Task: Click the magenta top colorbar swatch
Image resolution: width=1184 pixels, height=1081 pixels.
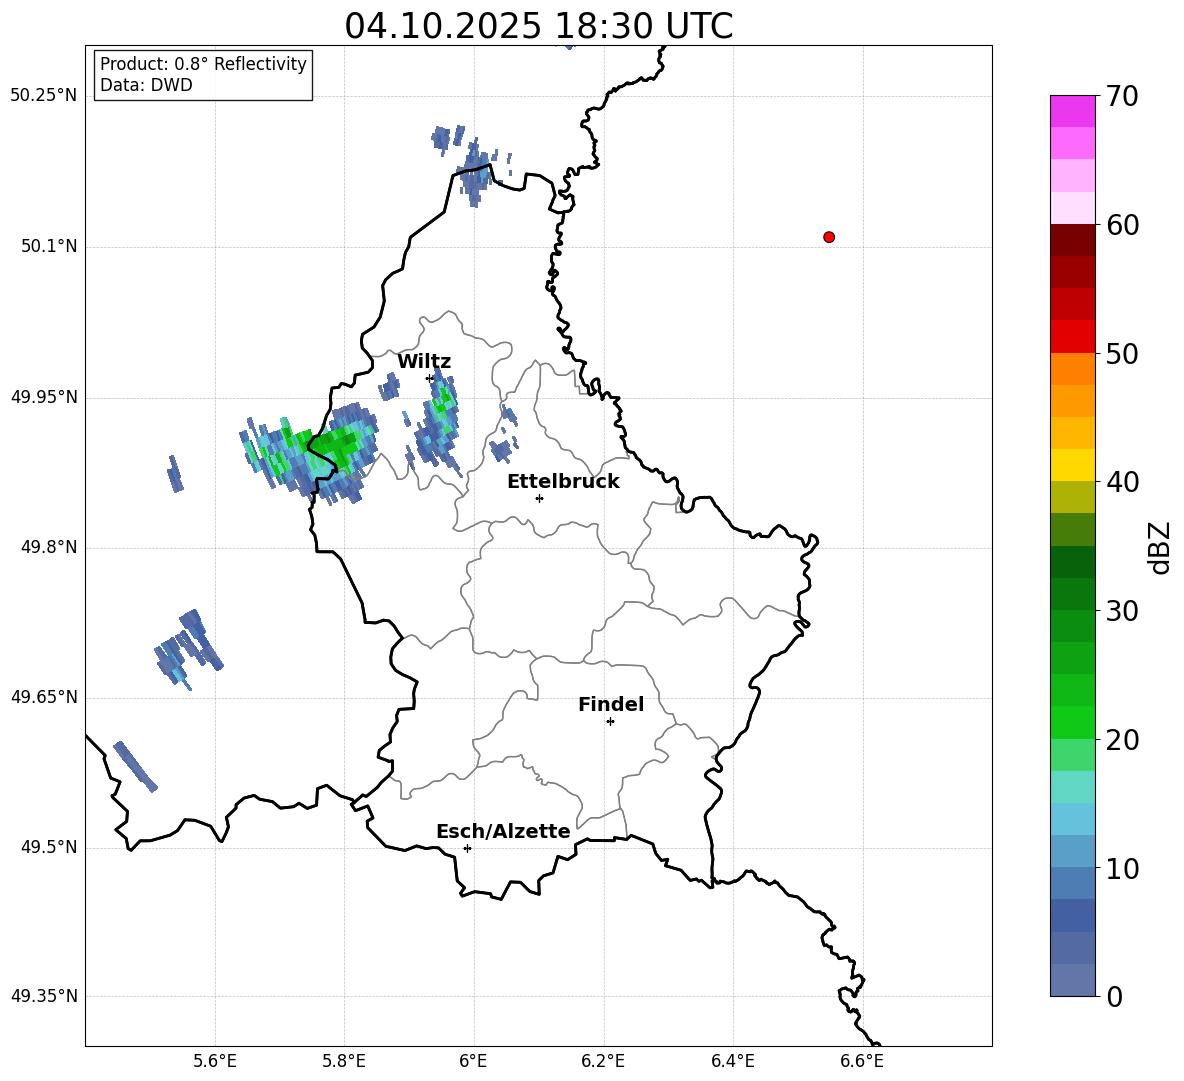Action: [x=1073, y=111]
